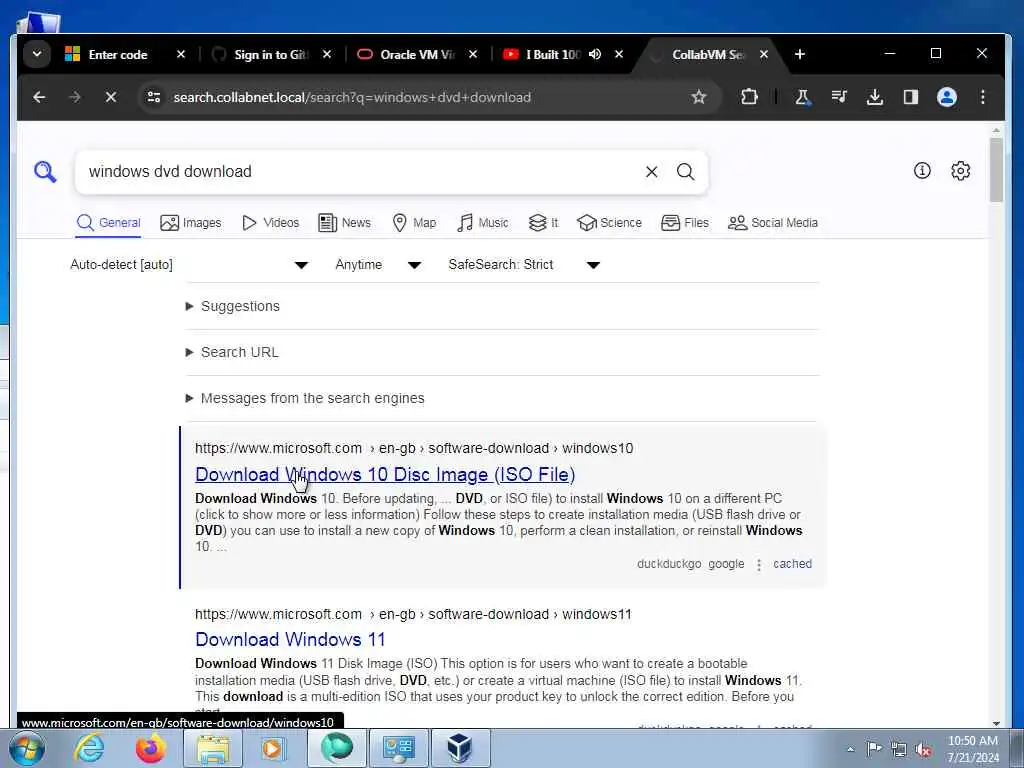Click the page vertical scrollbar thumb
The width and height of the screenshot is (1024, 768).
coord(996,169)
